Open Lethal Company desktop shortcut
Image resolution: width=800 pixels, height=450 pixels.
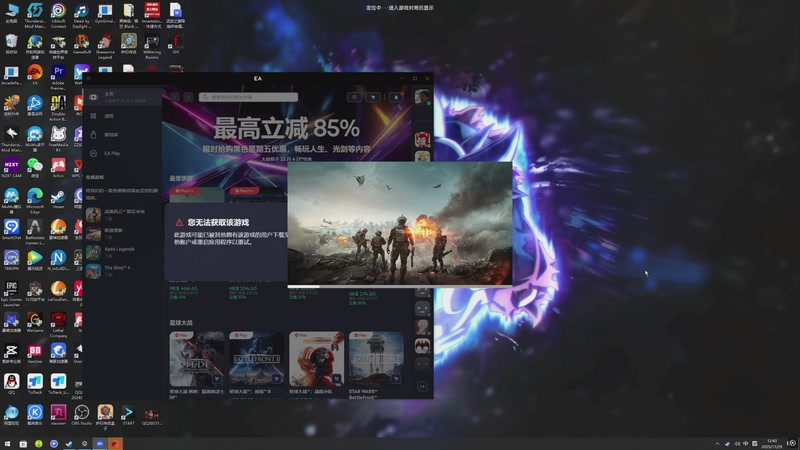(x=58, y=325)
